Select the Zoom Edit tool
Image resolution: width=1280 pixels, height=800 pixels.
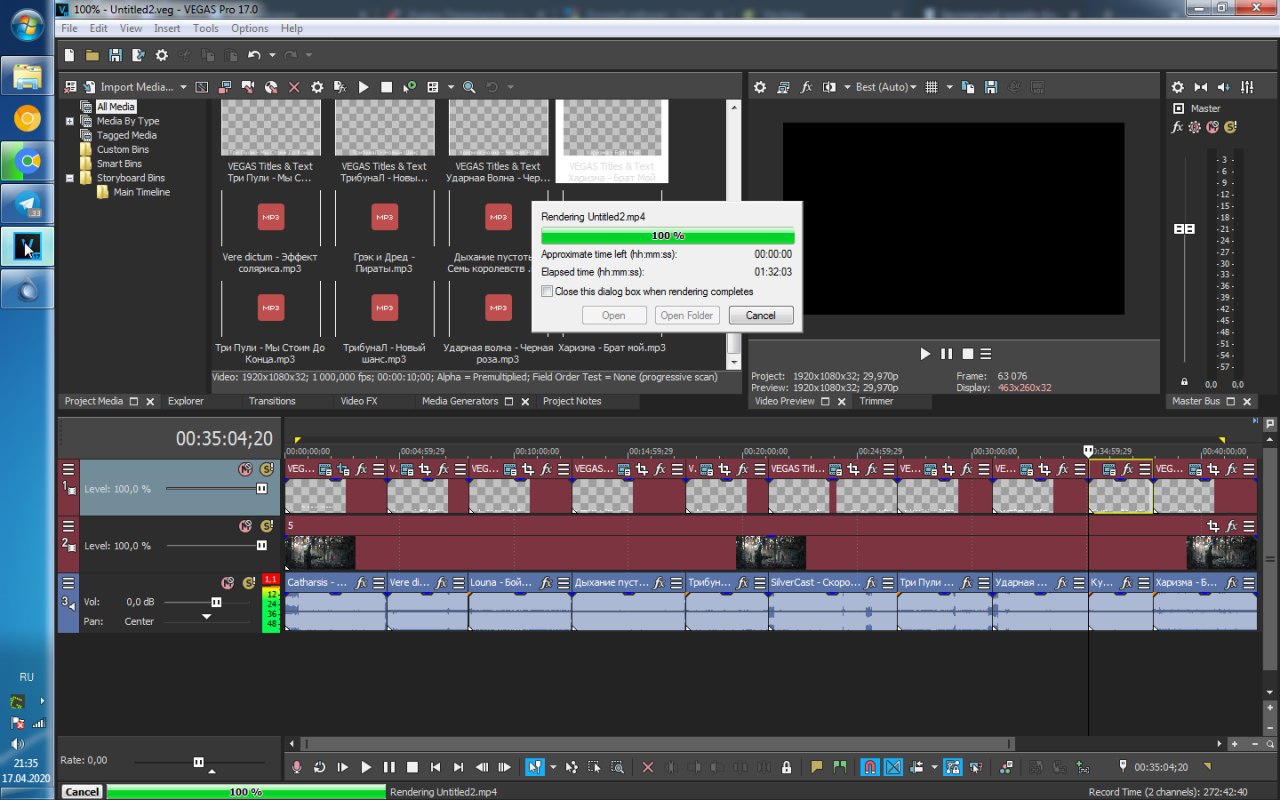coord(618,767)
